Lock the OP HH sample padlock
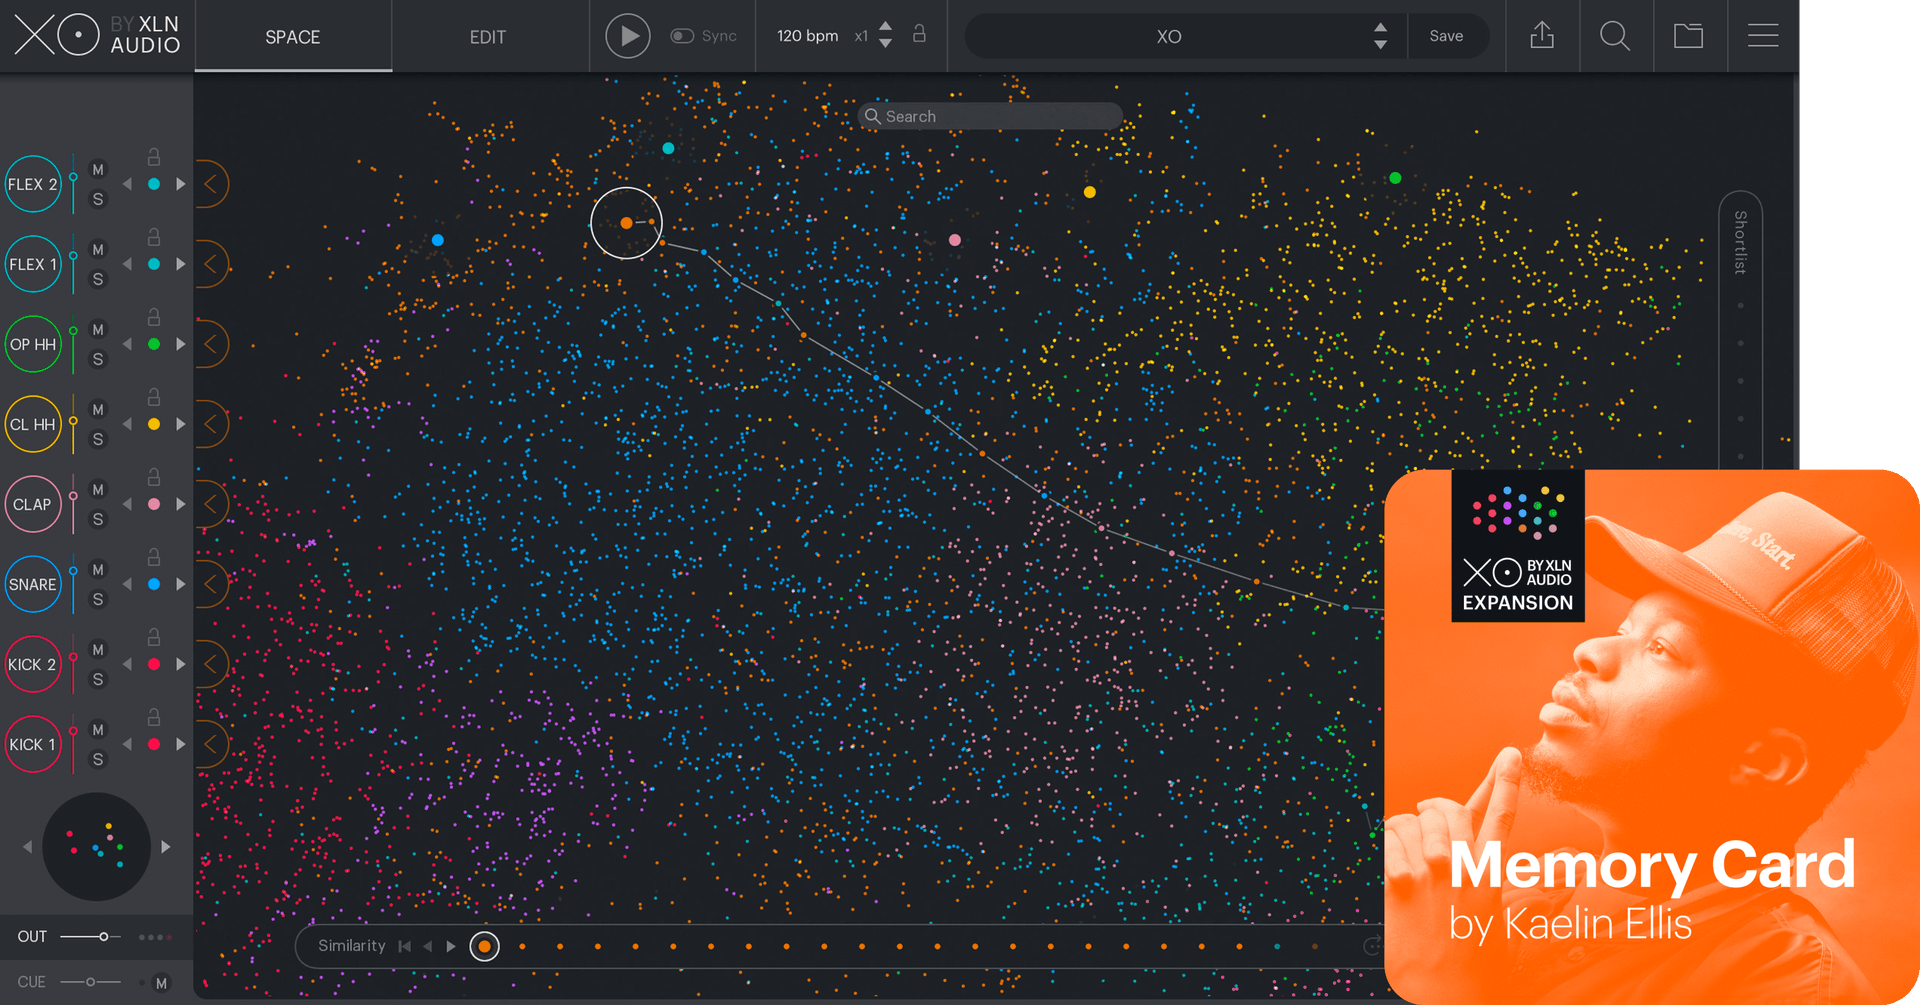Screen dimensions: 1920x1005 pyautogui.click(x=154, y=317)
